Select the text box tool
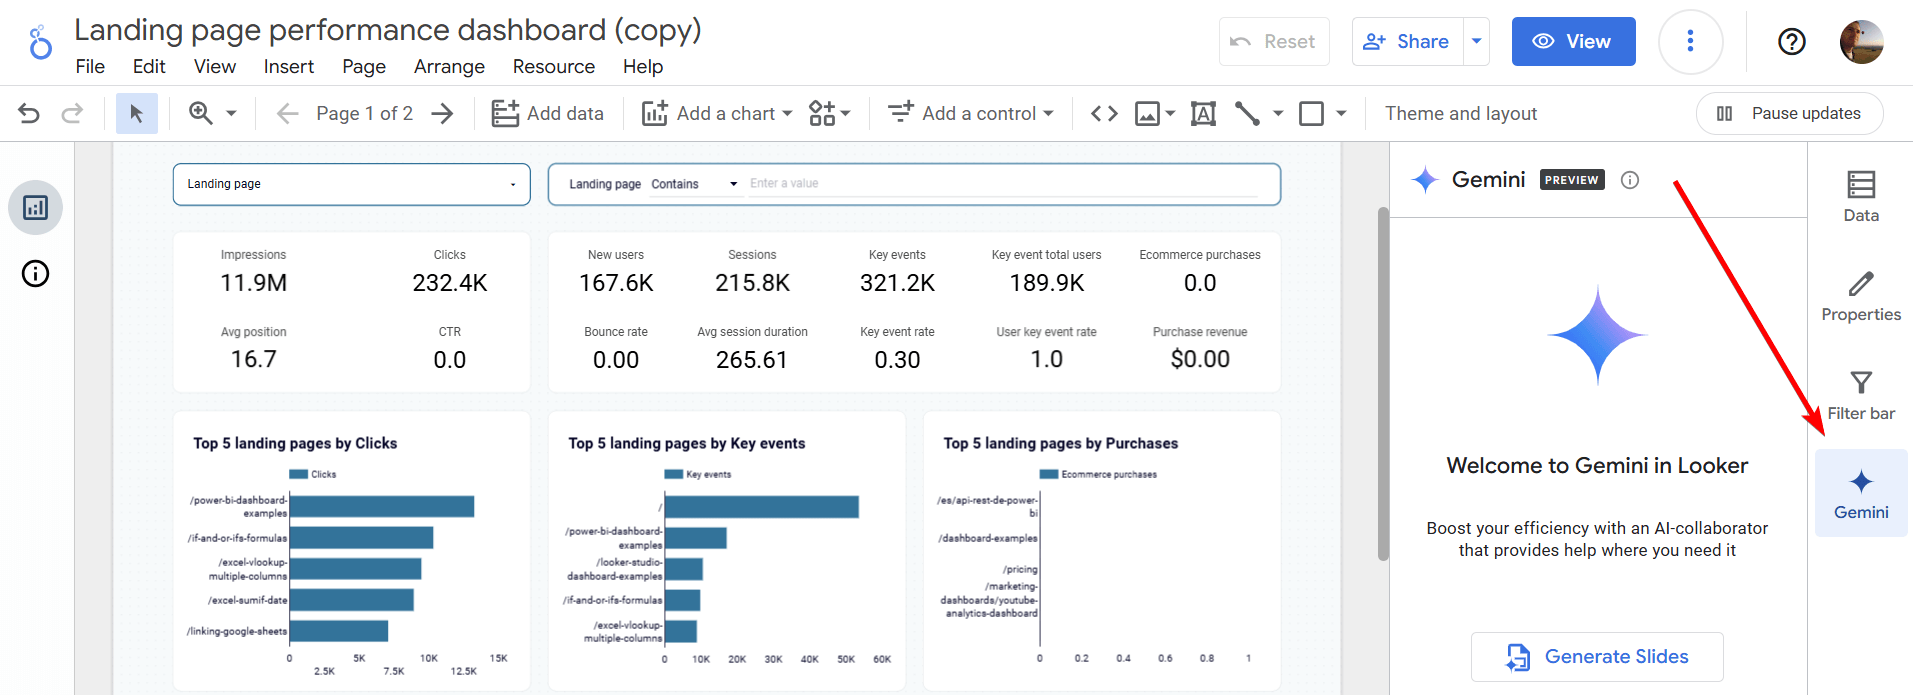The width and height of the screenshot is (1913, 695). pyautogui.click(x=1203, y=113)
